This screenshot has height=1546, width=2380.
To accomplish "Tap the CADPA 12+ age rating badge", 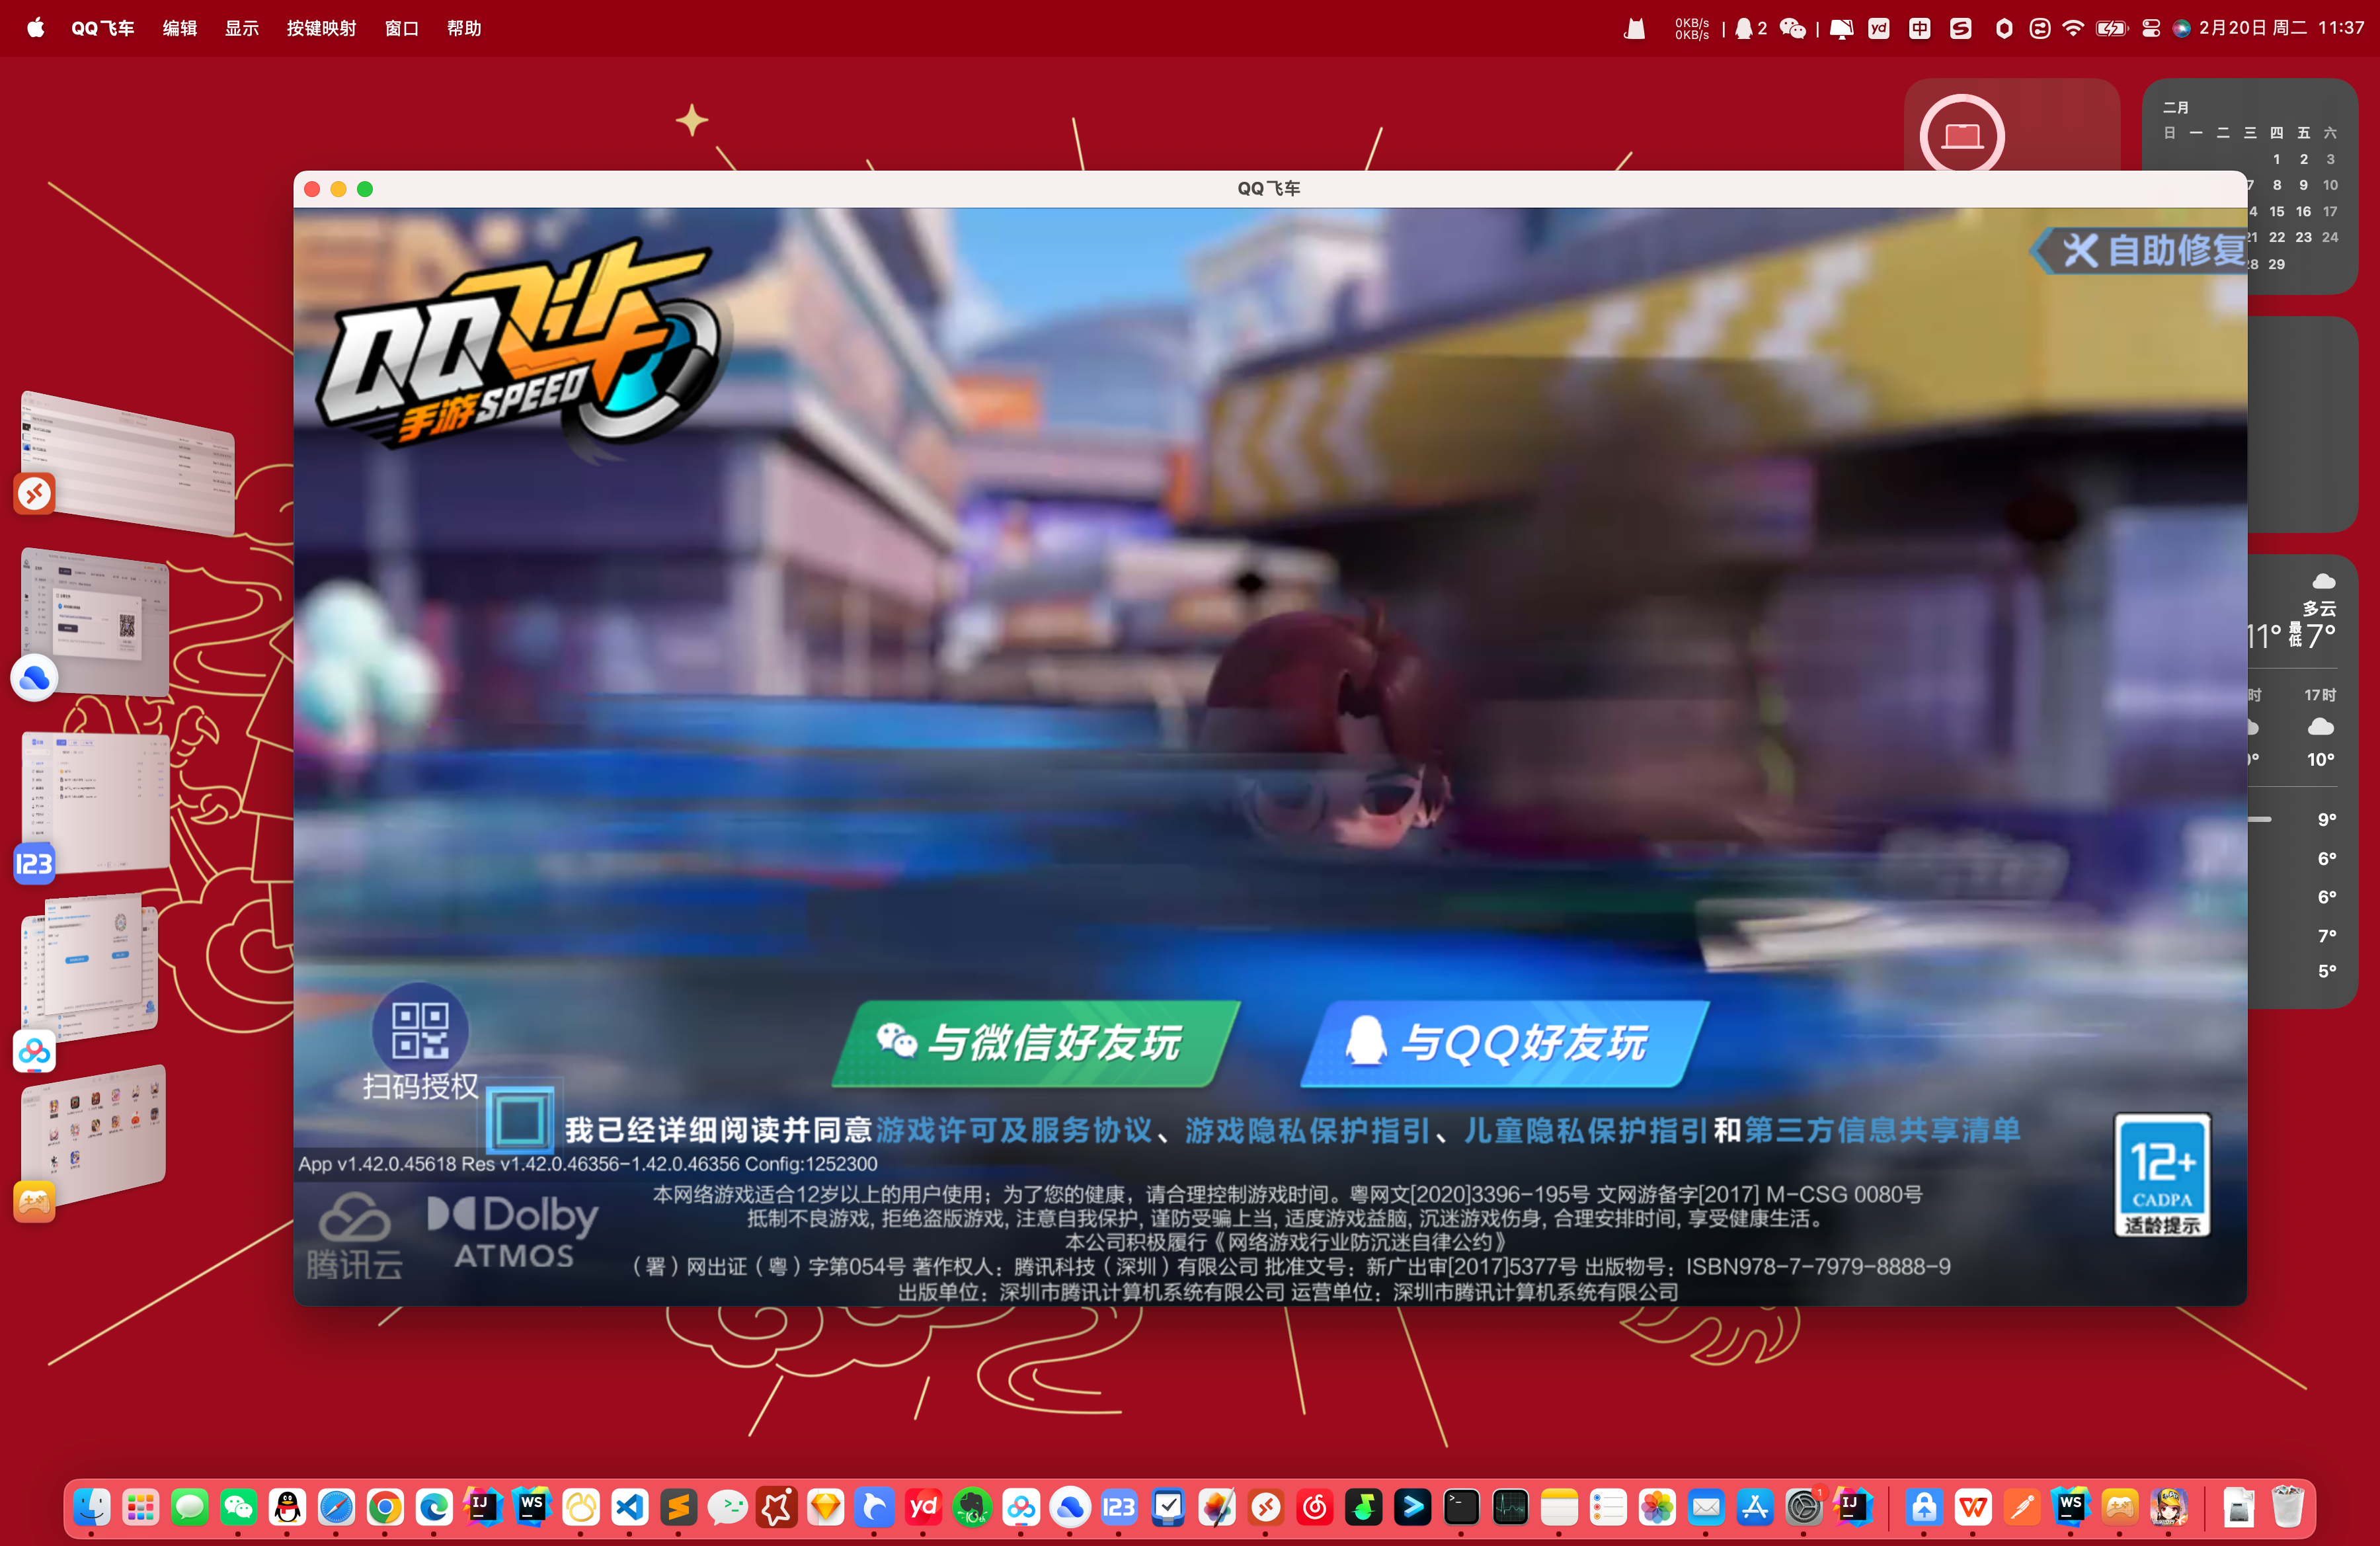I will tap(2162, 1175).
